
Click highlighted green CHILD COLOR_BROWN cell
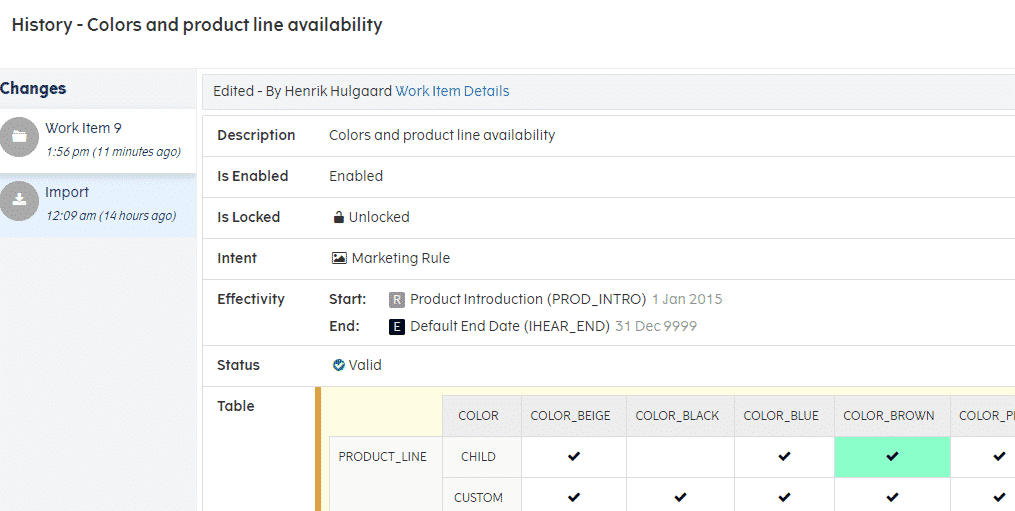891,457
